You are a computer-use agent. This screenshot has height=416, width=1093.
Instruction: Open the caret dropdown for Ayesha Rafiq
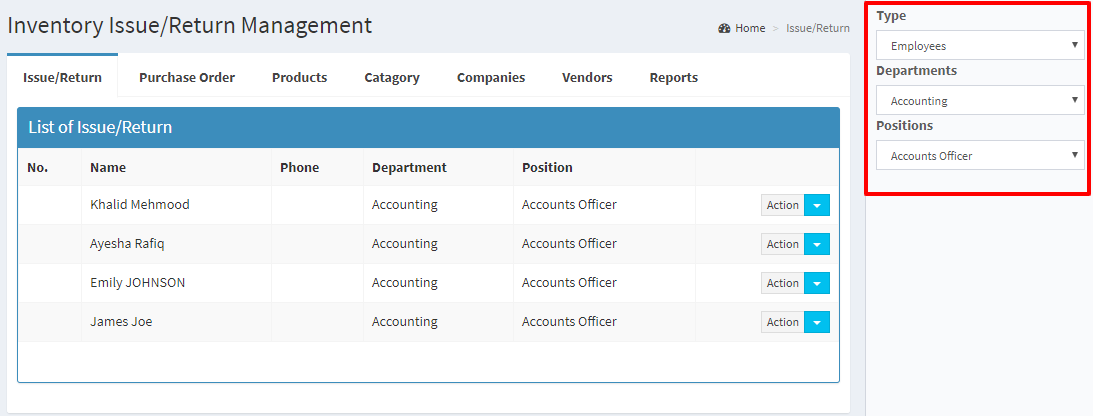point(817,244)
